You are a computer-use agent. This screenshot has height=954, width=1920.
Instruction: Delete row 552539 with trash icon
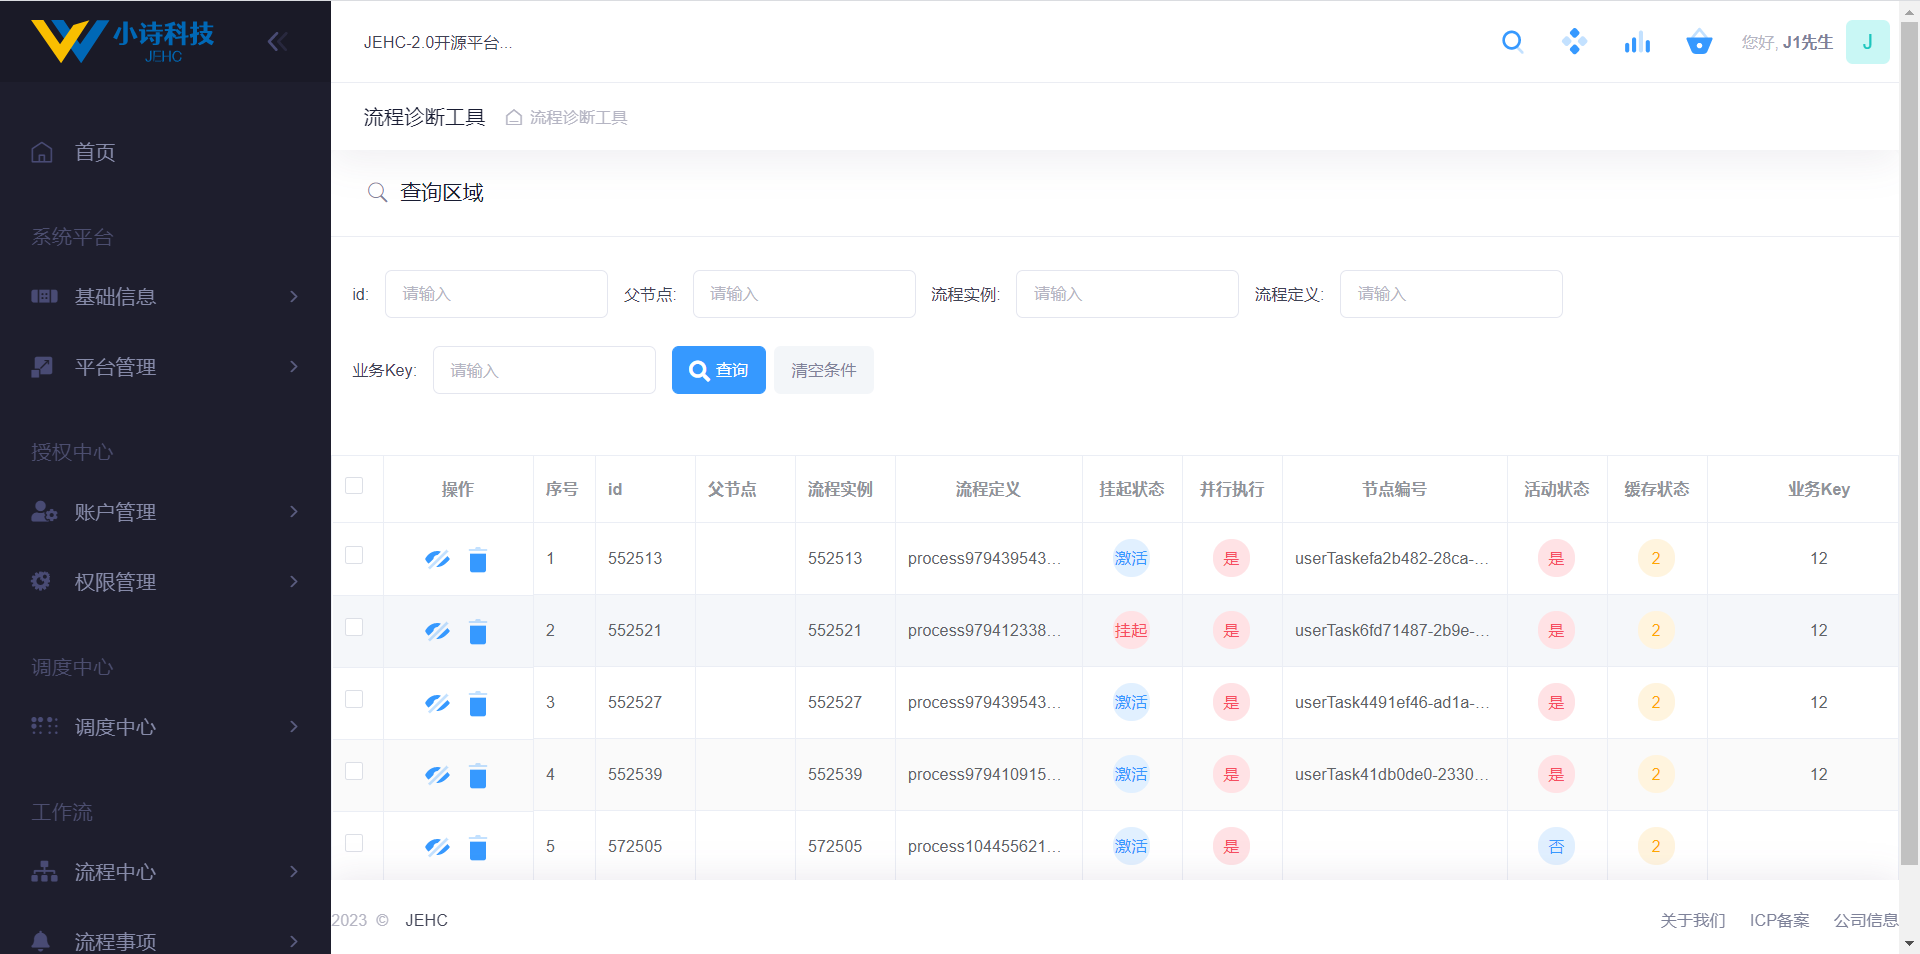point(478,776)
